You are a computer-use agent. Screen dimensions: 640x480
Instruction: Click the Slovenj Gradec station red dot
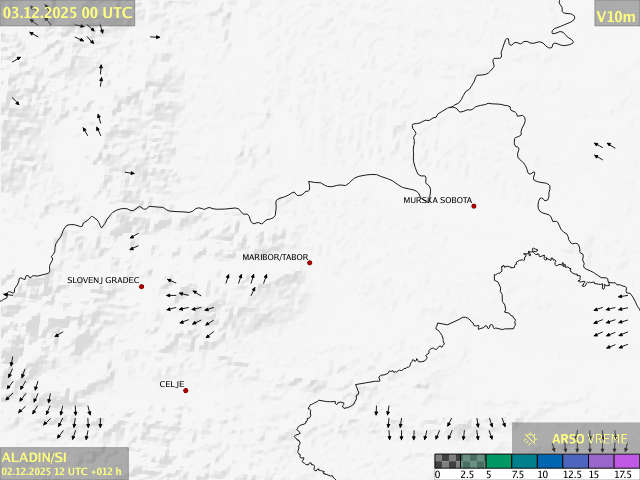pyautogui.click(x=141, y=287)
